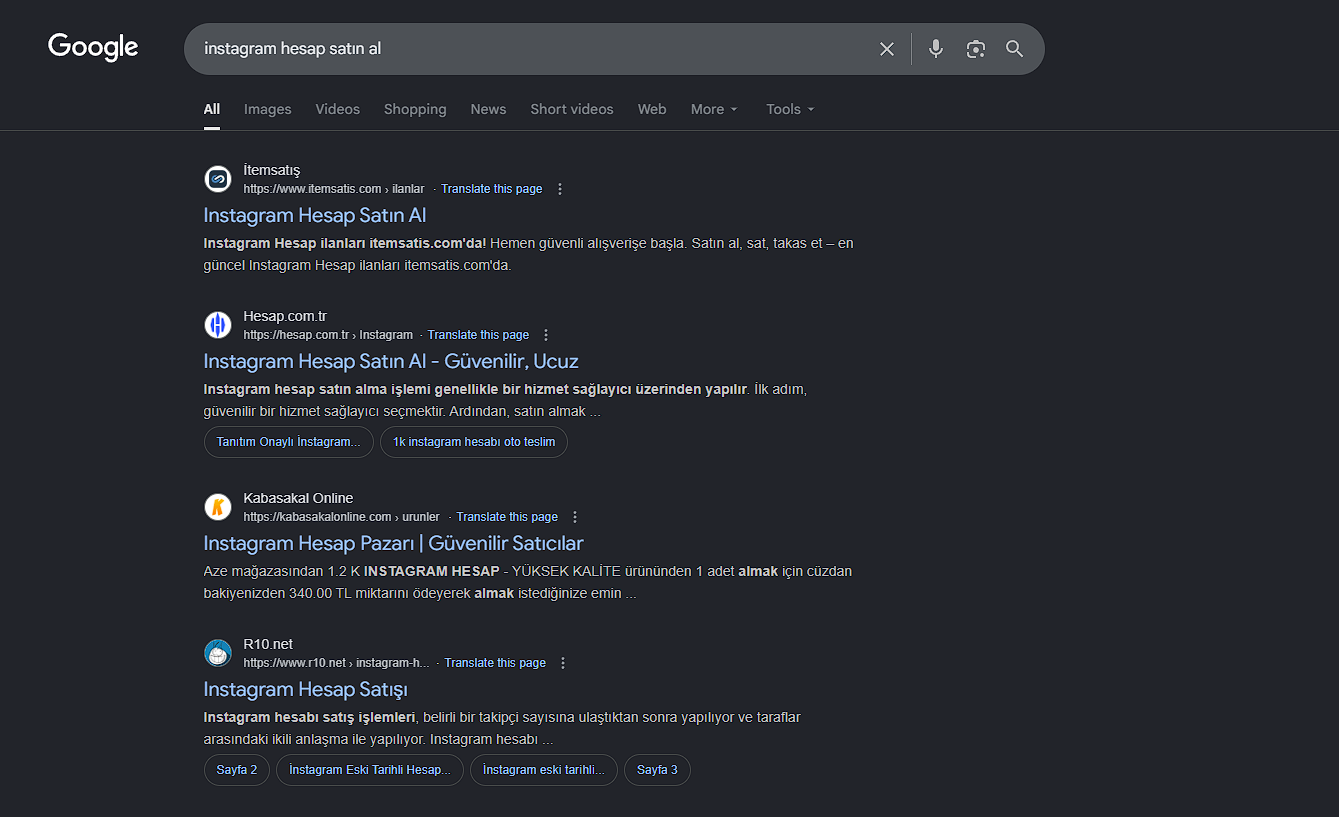Open the 'Sayfa 3' sitelink chip
This screenshot has height=817, width=1339.
(657, 770)
